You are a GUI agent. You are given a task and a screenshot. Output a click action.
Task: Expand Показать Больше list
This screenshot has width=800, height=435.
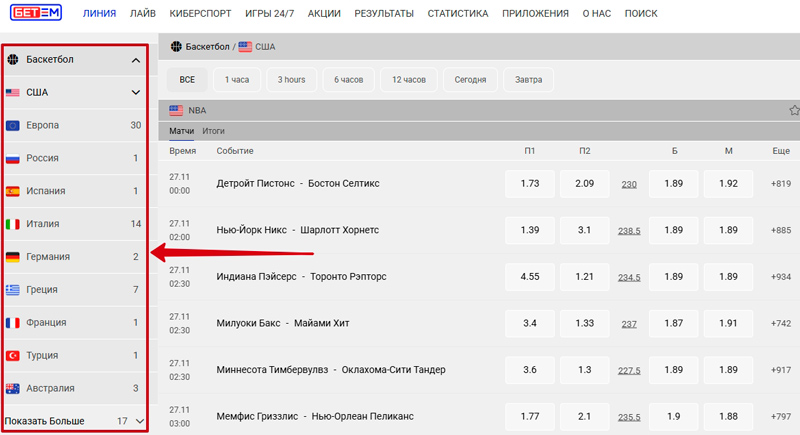pos(139,421)
